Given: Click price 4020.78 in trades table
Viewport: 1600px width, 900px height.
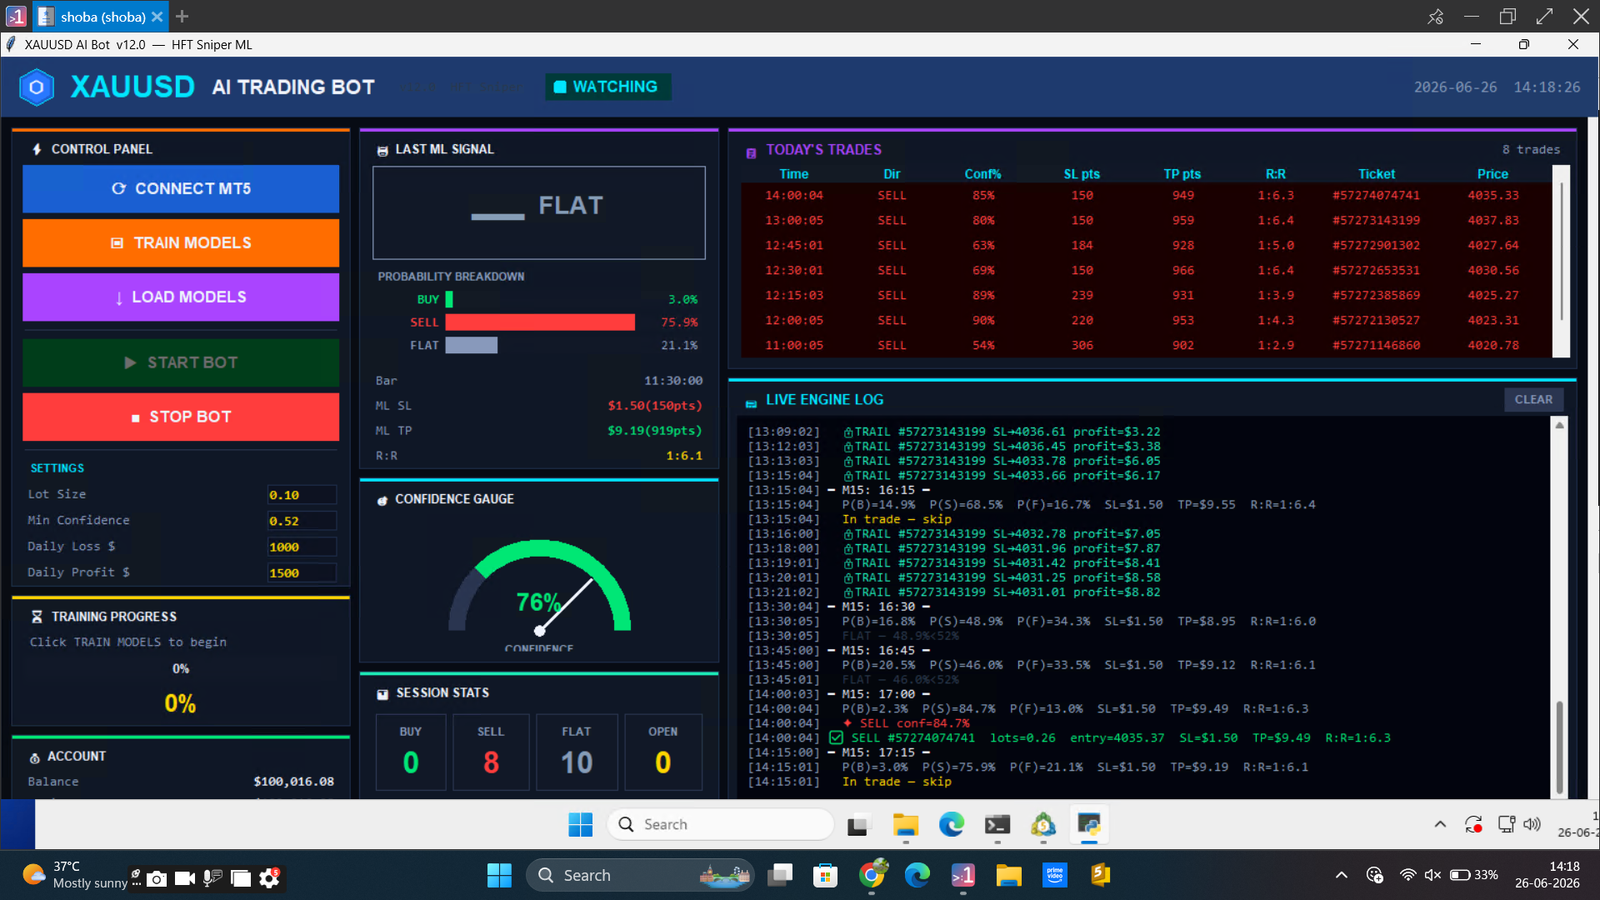Looking at the screenshot, I should coord(1493,346).
